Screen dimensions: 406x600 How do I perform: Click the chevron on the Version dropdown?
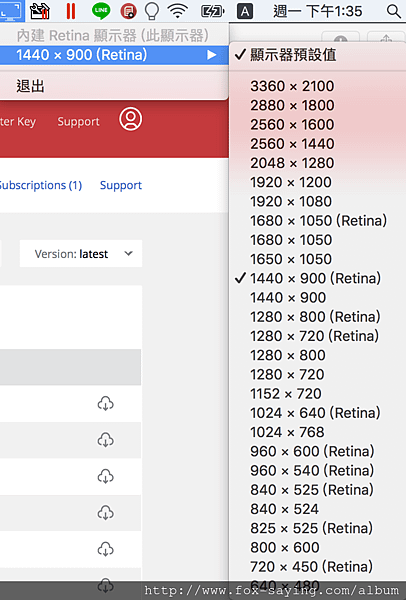pyautogui.click(x=129, y=253)
